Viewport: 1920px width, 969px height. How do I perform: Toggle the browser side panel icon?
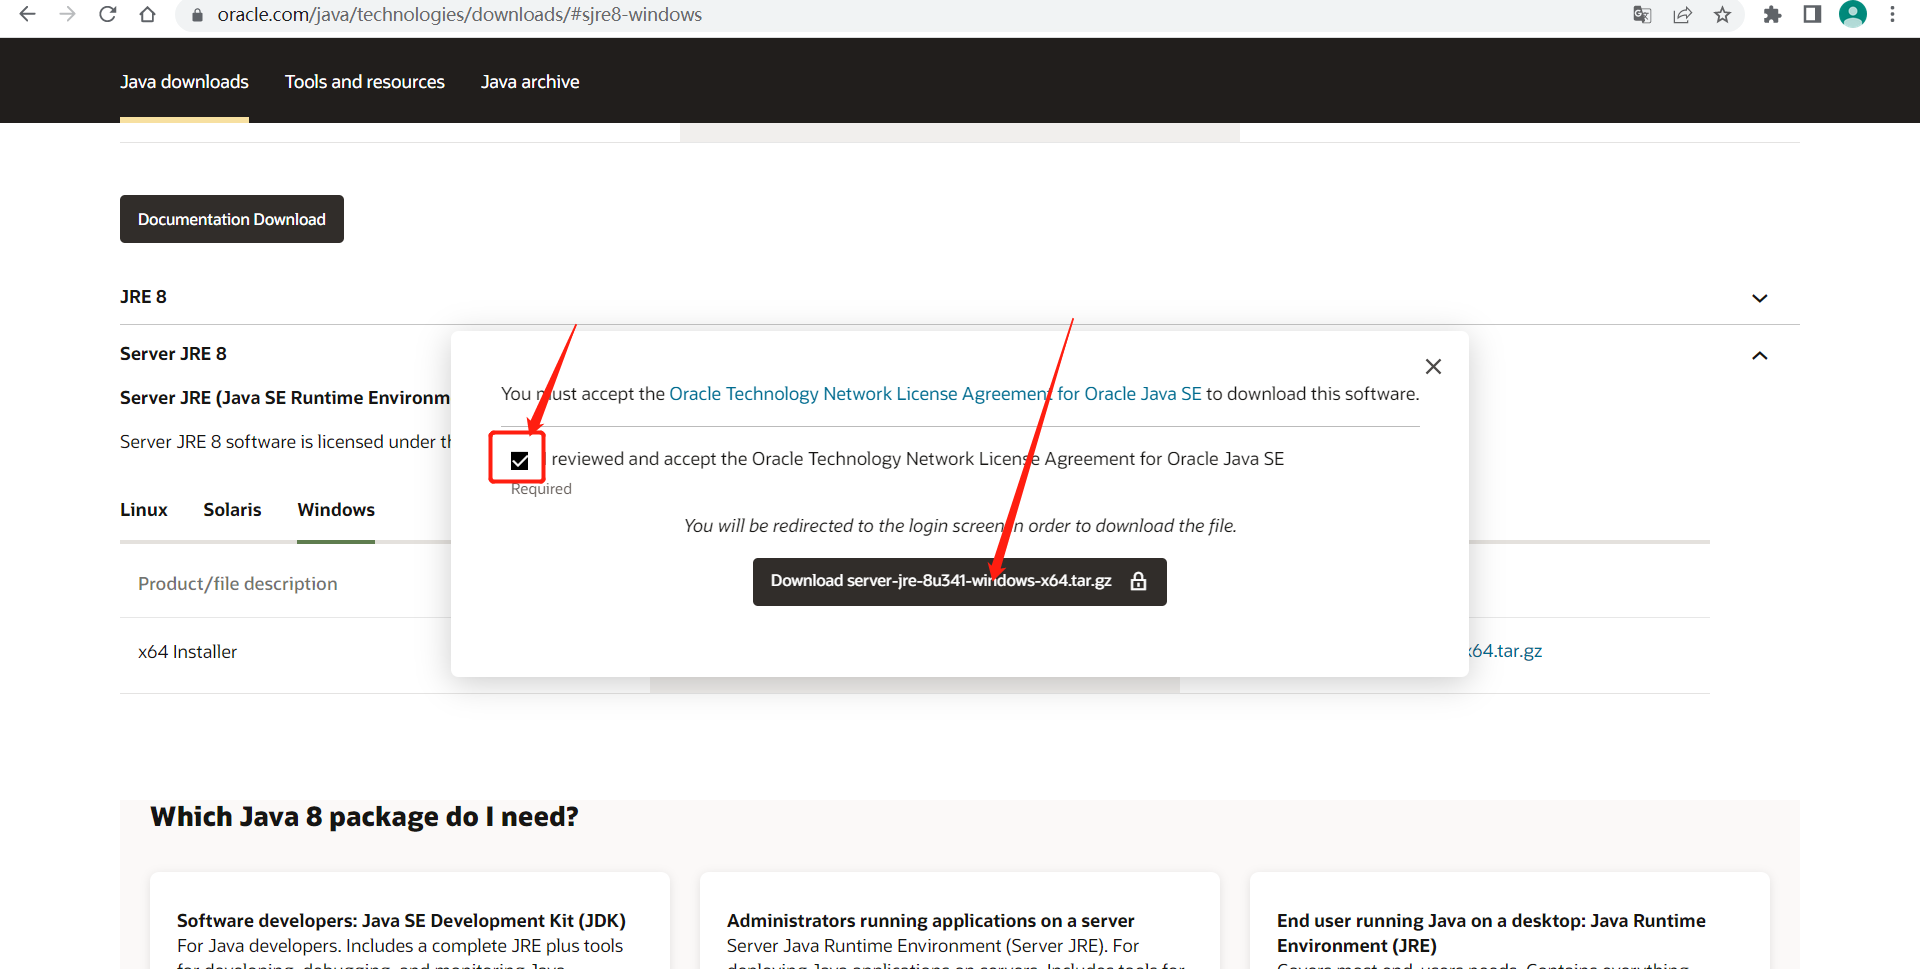[x=1812, y=14]
